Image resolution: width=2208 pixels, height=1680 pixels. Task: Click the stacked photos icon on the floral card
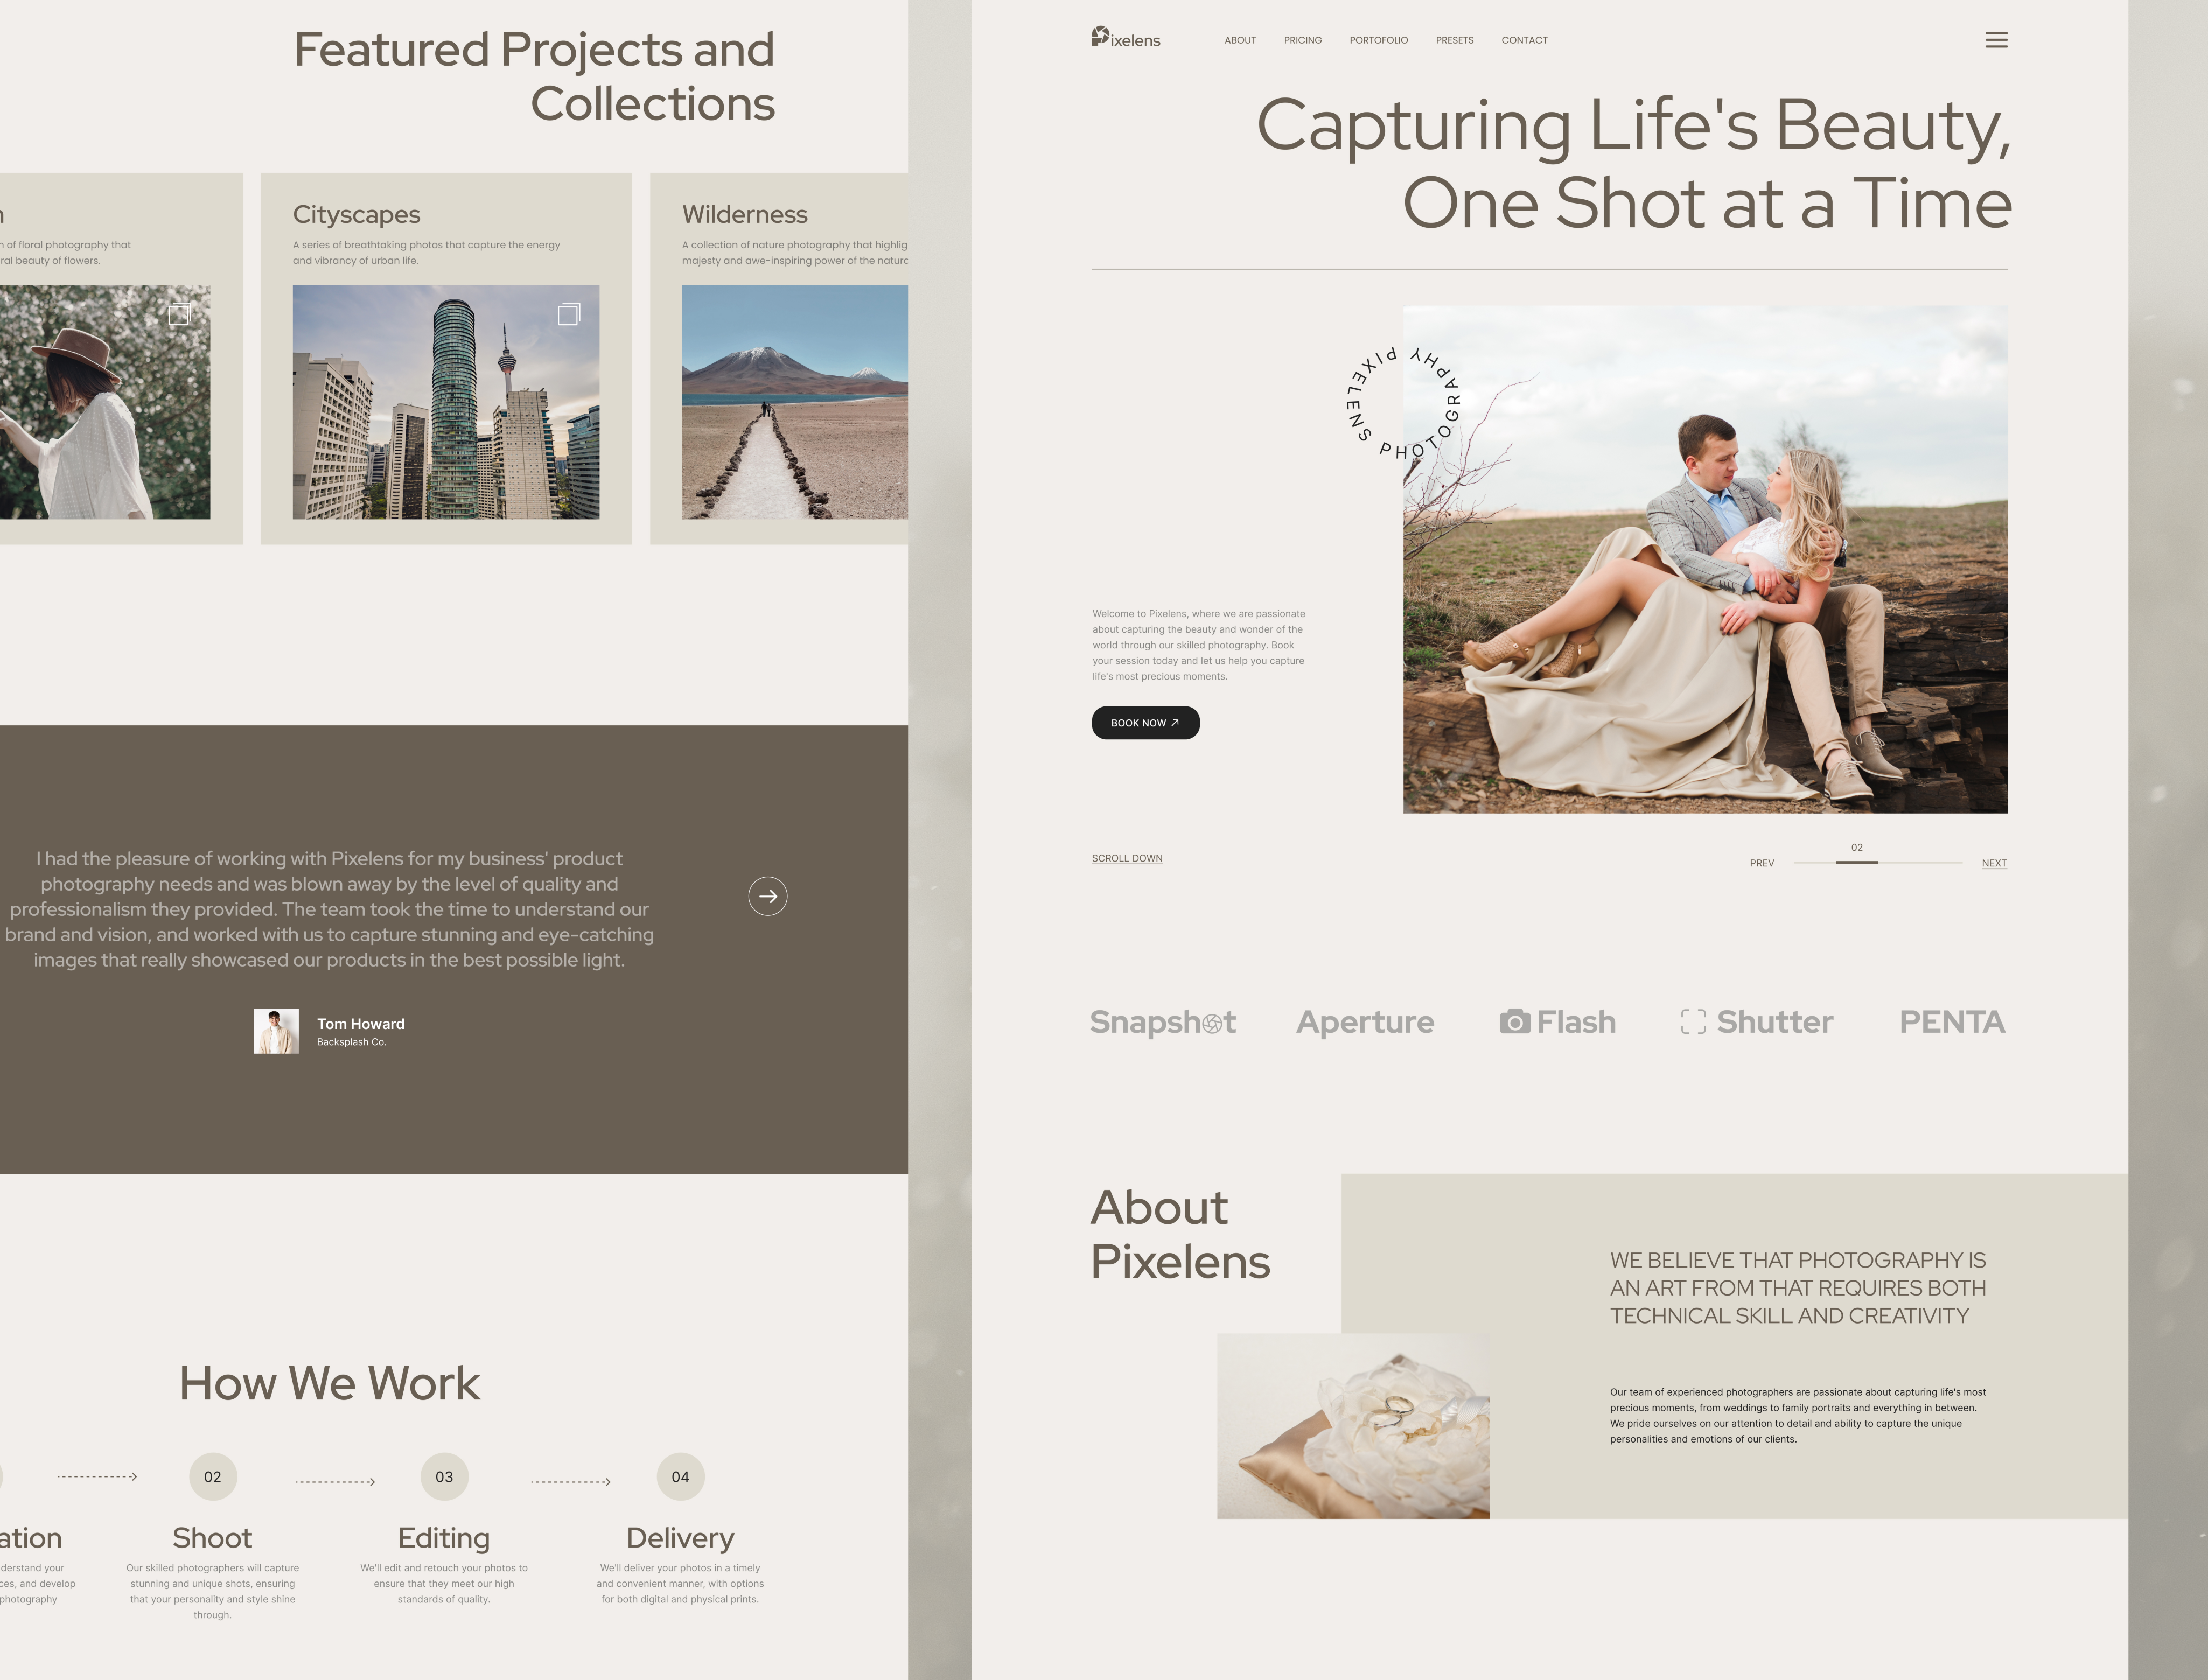(180, 313)
